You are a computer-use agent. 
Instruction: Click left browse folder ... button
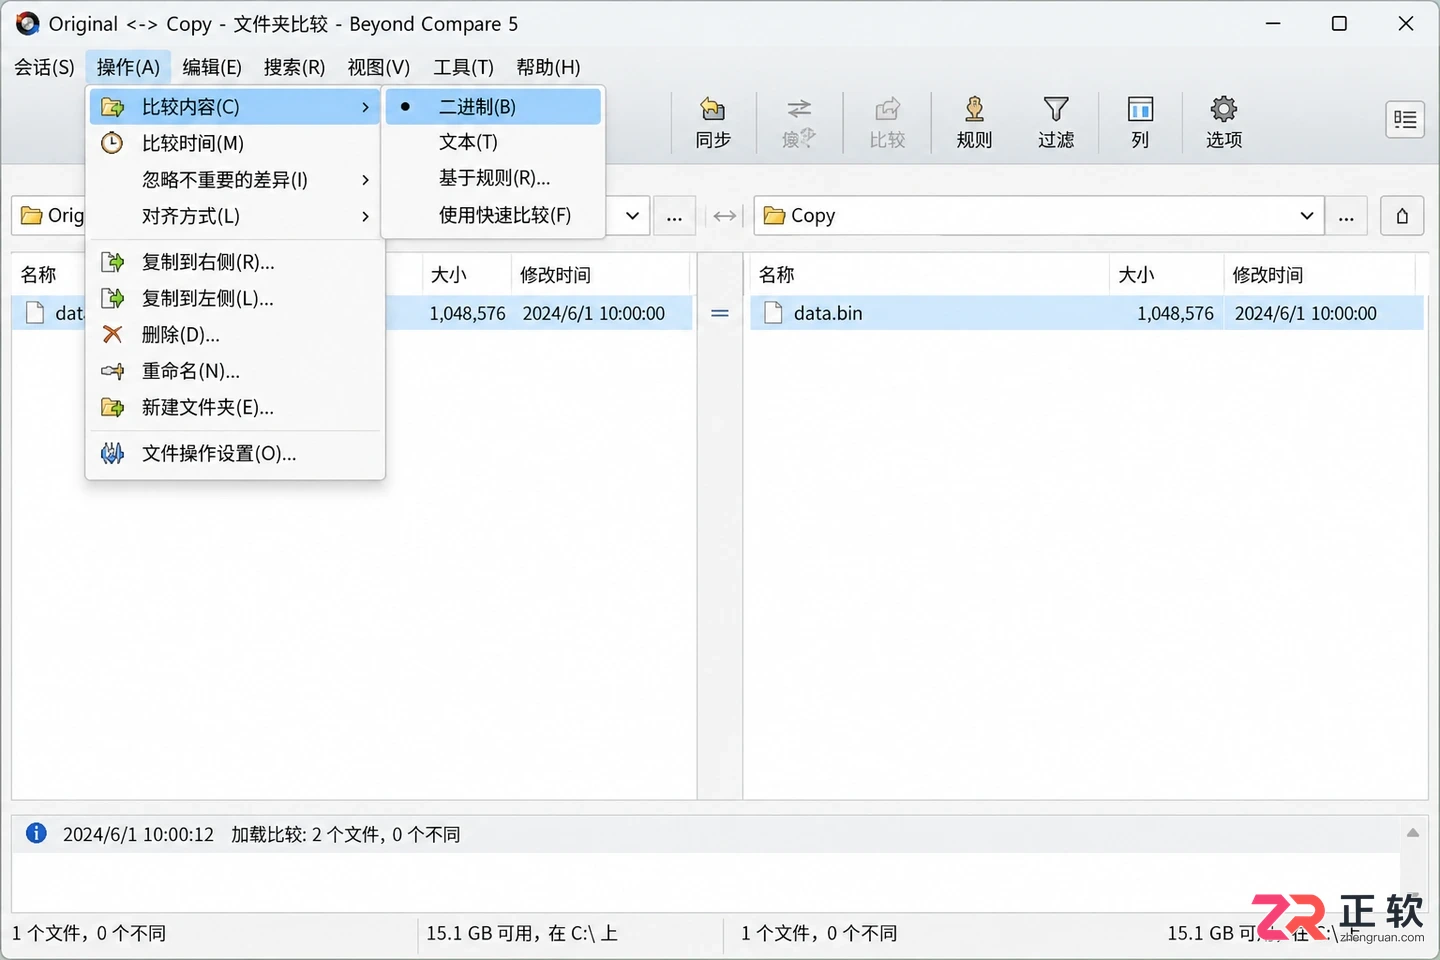point(674,216)
